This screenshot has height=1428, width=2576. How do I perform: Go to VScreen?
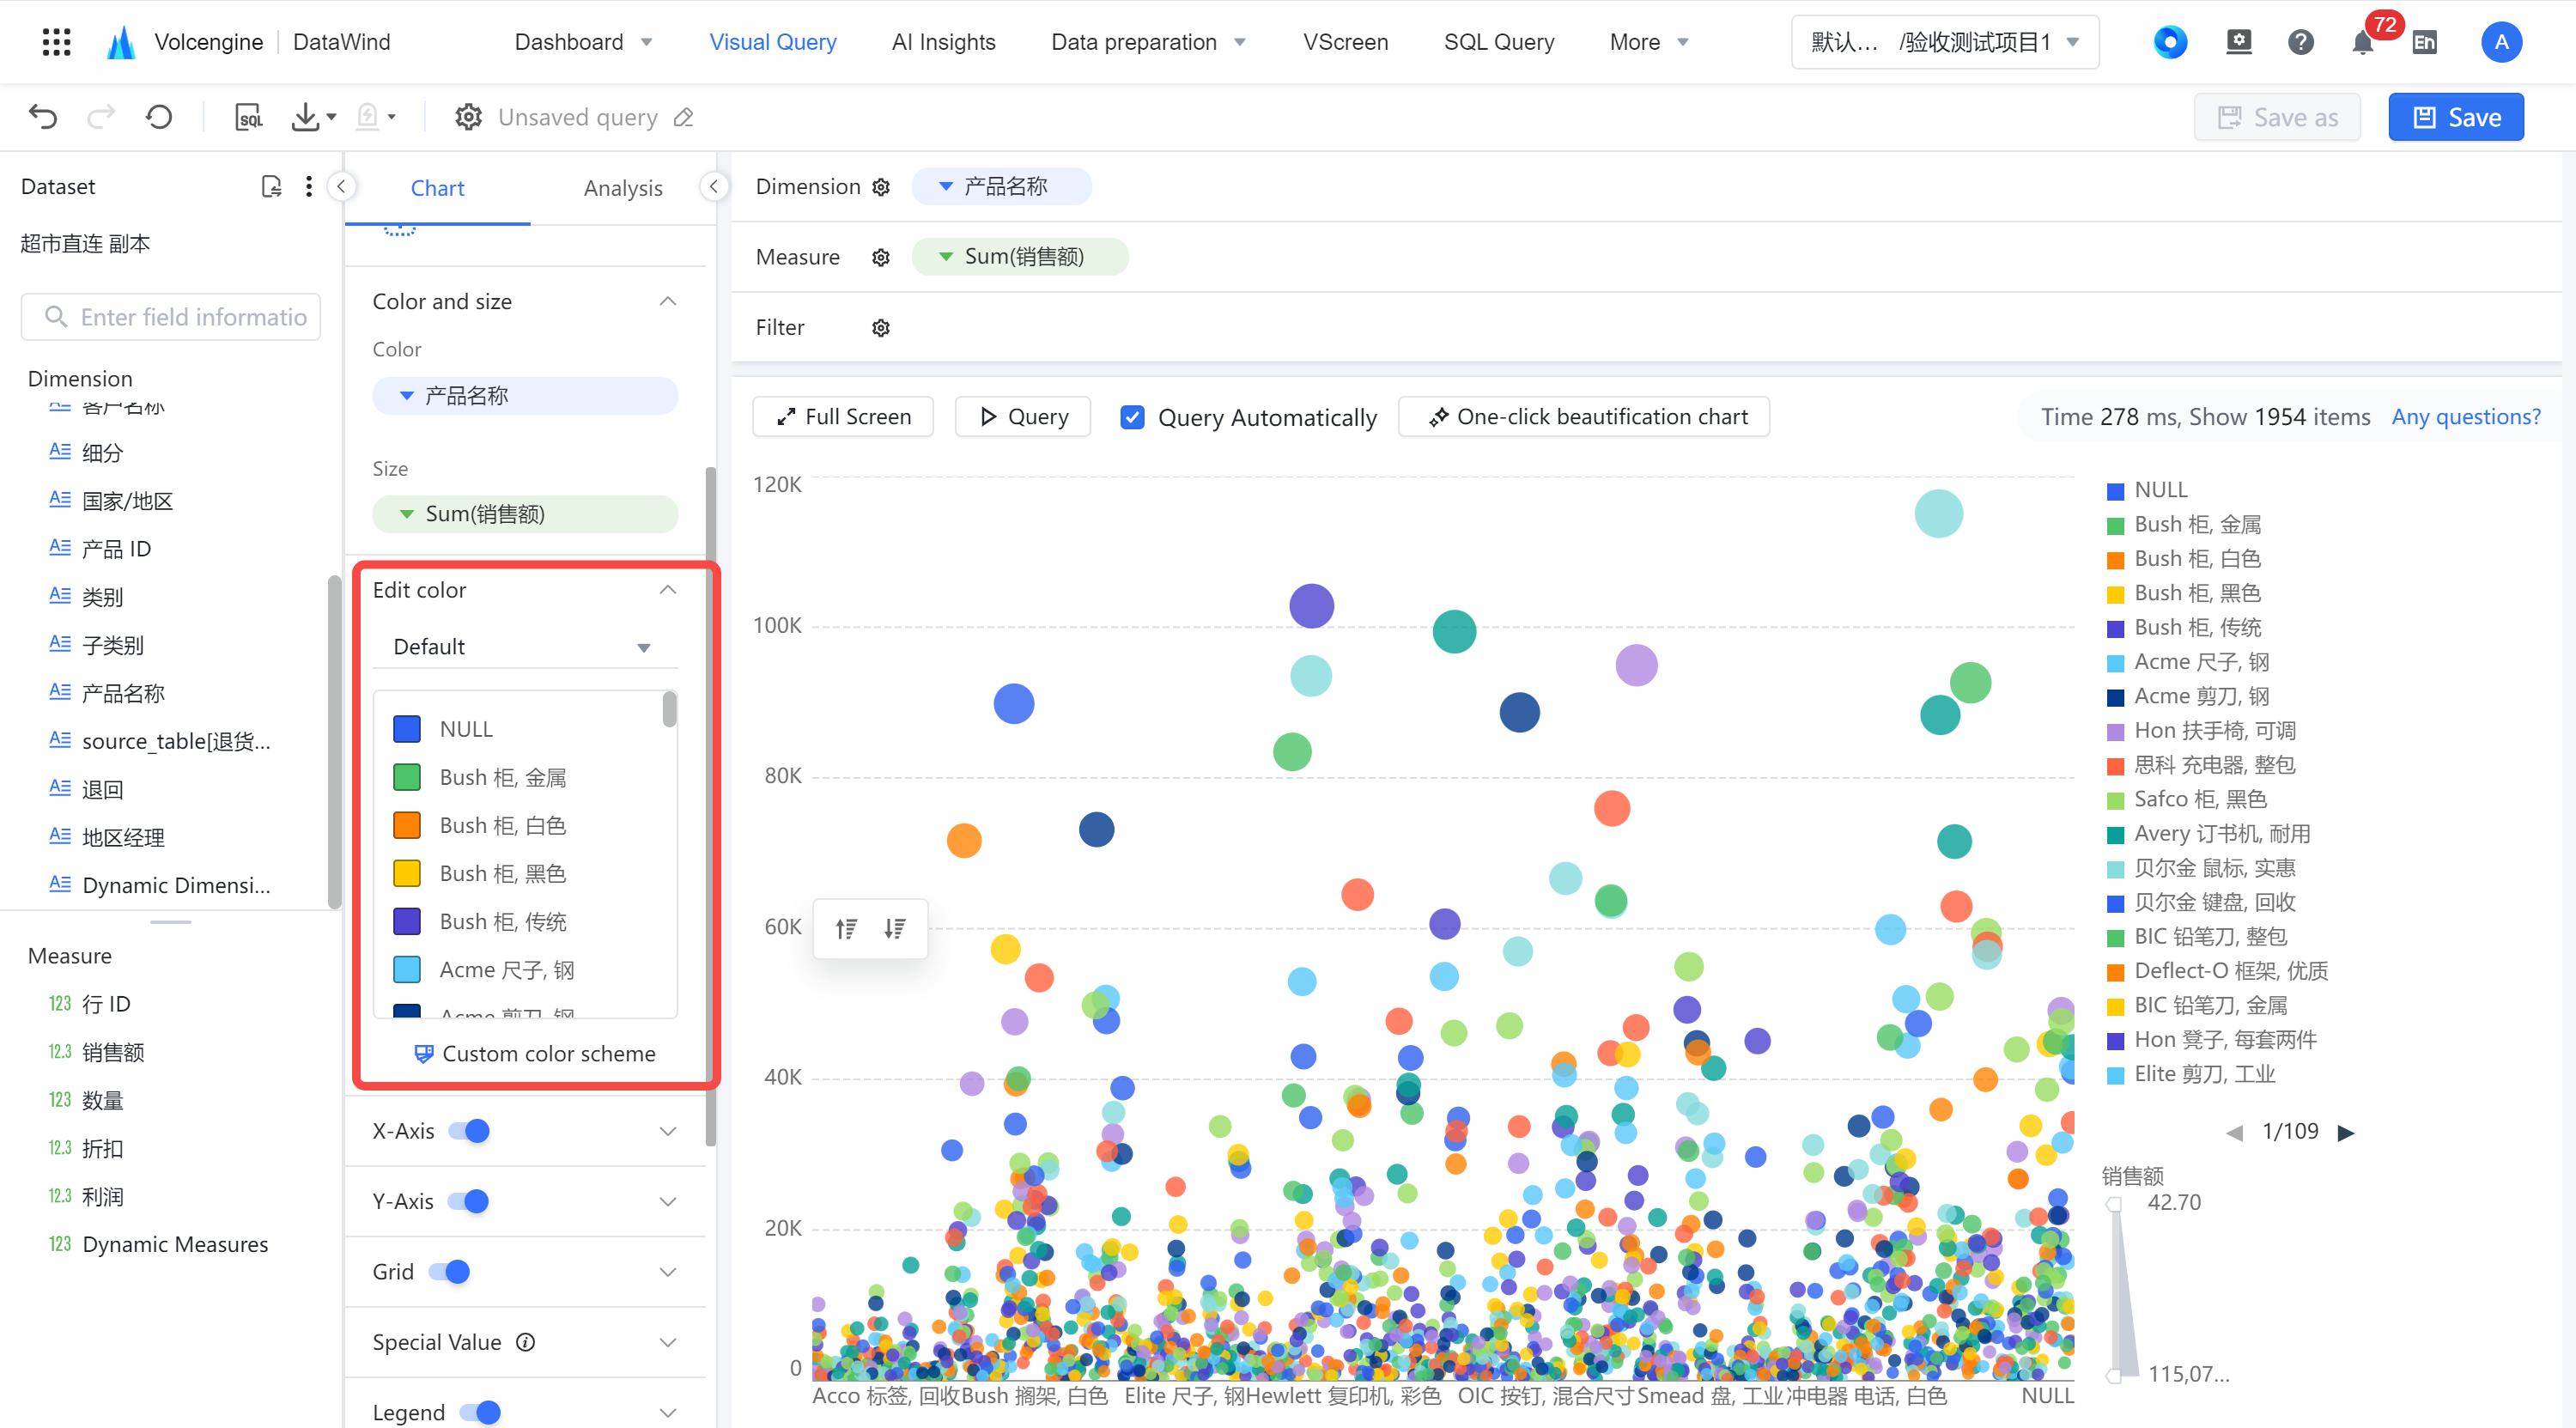[1345, 42]
